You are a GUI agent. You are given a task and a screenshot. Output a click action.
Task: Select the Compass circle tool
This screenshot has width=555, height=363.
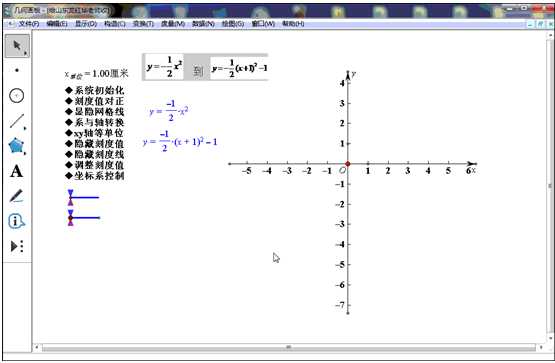click(16, 96)
